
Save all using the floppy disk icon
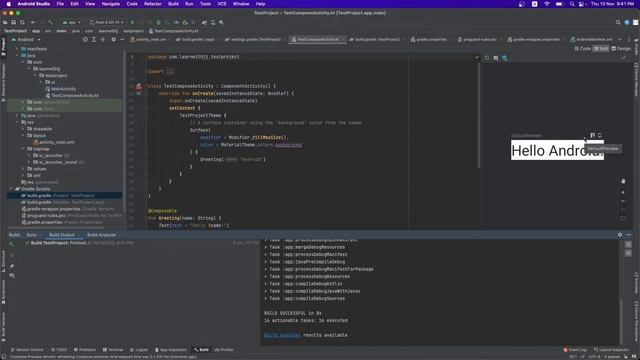pos(13,22)
